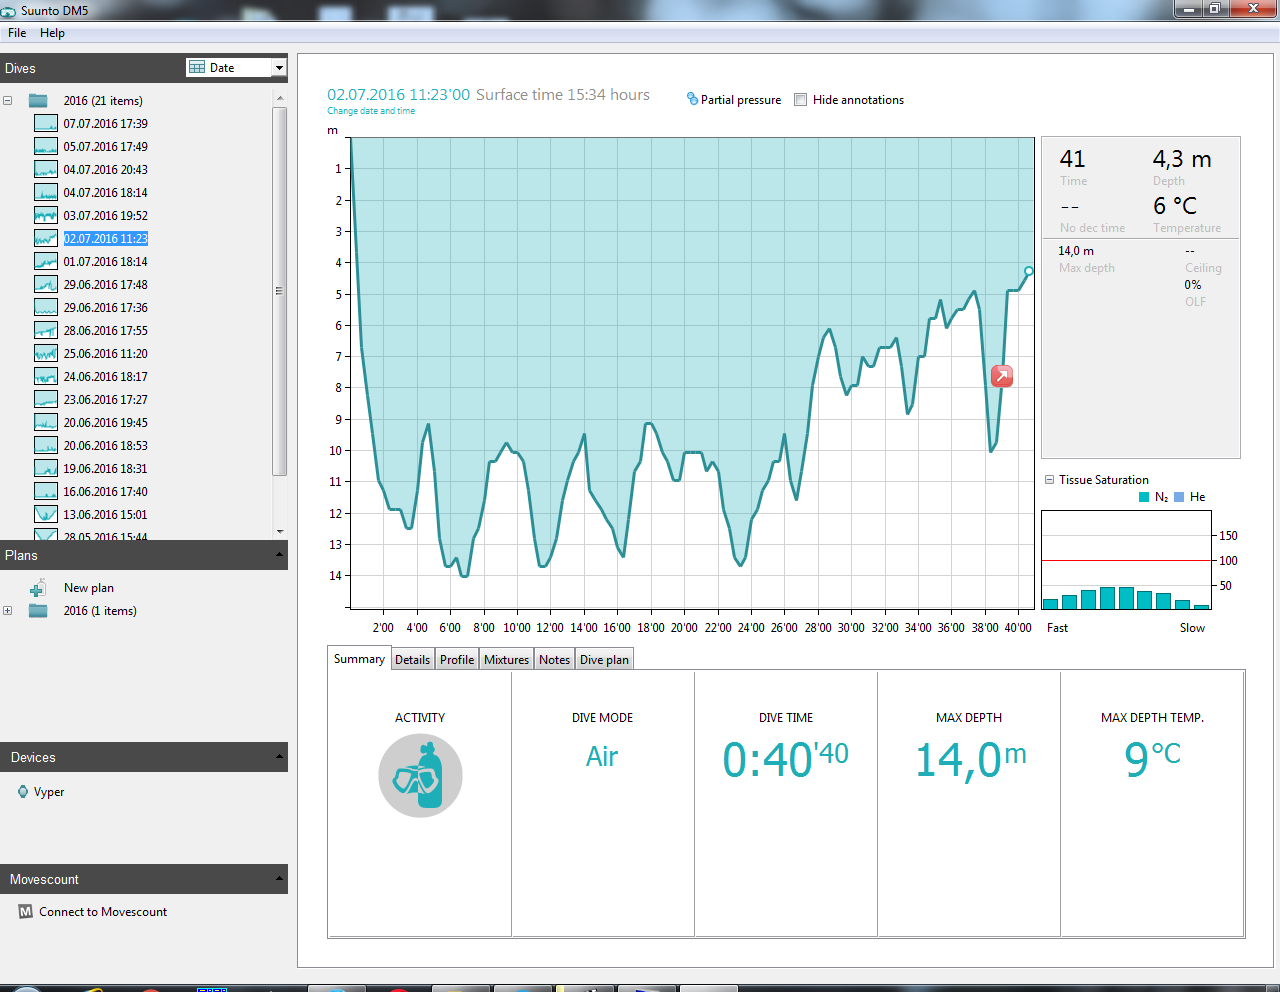Click profile thumbnail for dive 19.06.2016 18:31
Viewport: 1280px width, 992px height.
click(46, 469)
